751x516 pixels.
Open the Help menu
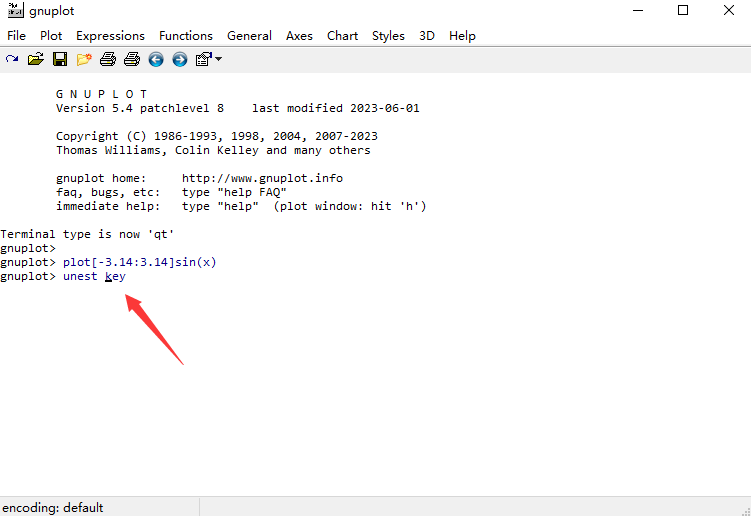click(x=462, y=36)
